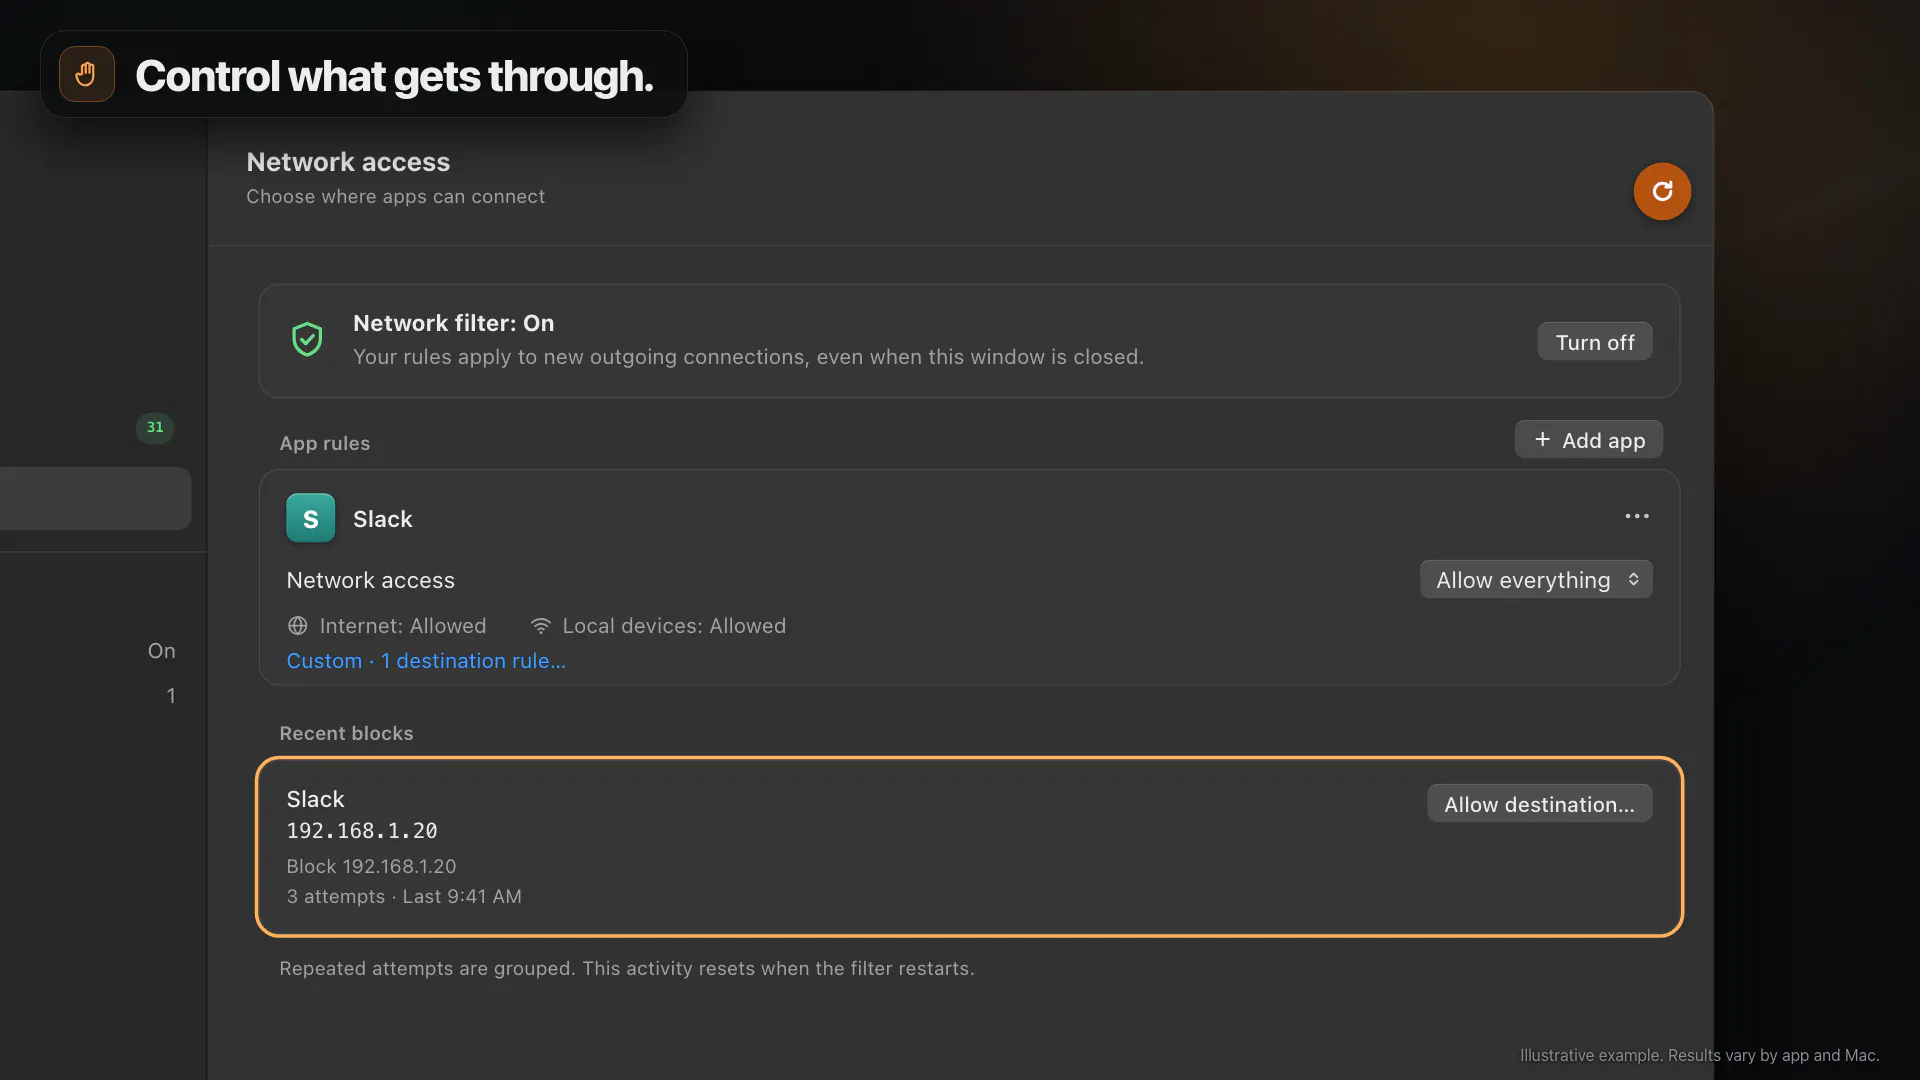
Task: Click the Add app button
Action: (1589, 440)
